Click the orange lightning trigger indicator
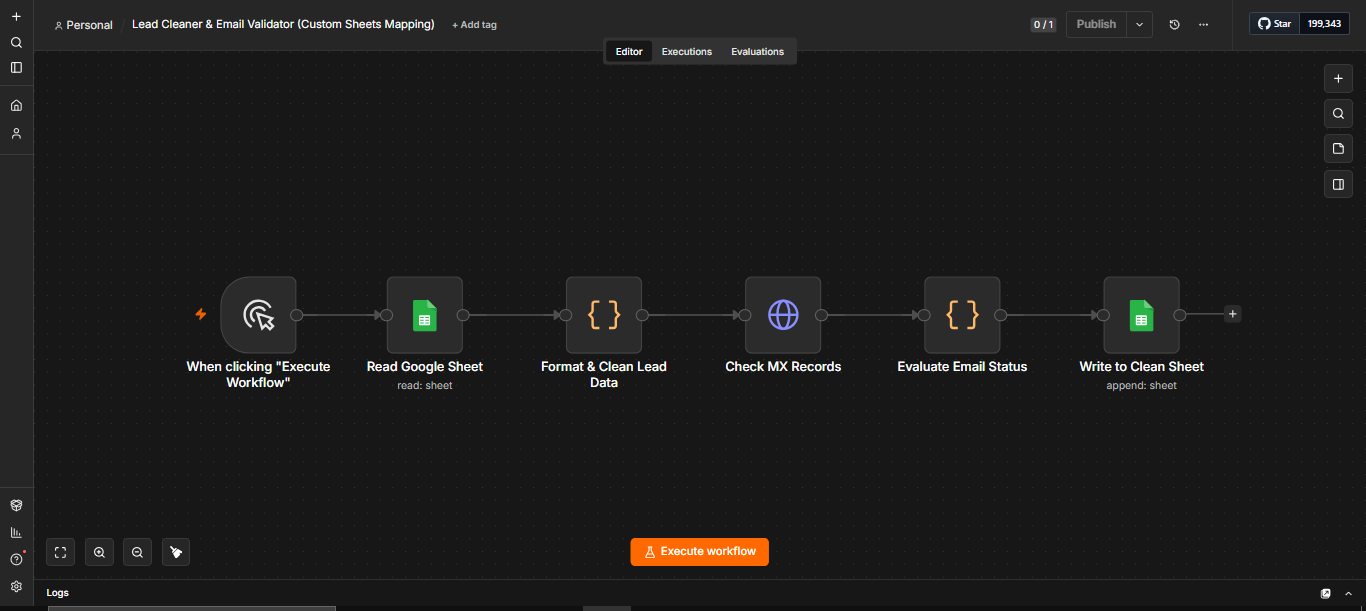The height and width of the screenshot is (611, 1366). (x=200, y=314)
